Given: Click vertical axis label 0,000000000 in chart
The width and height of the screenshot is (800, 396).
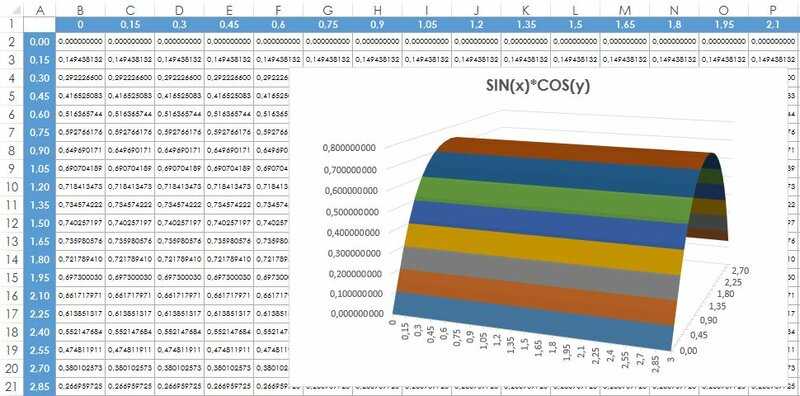Looking at the screenshot, I should tap(358, 314).
